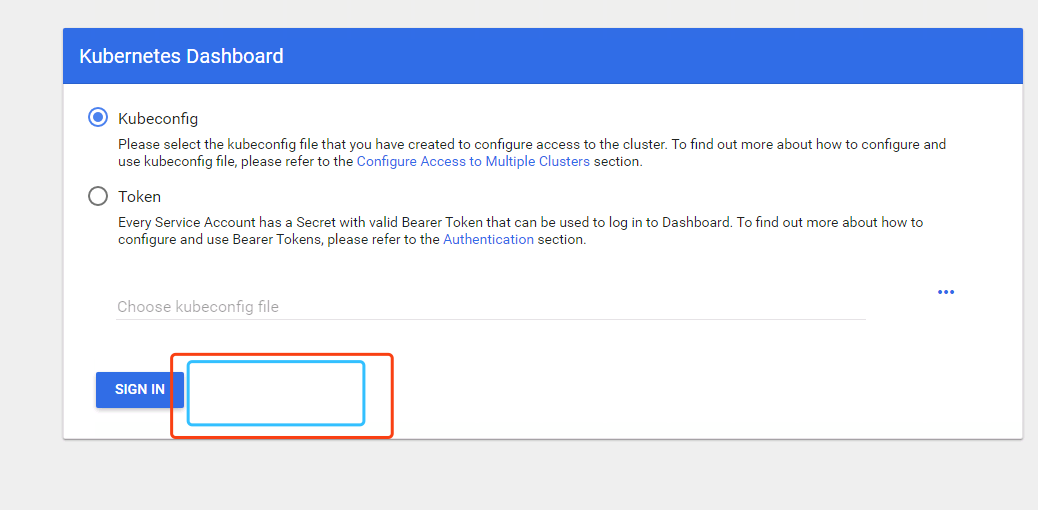1038x510 pixels.
Task: Click the underline beneath kubeconfig file field
Action: [490, 319]
